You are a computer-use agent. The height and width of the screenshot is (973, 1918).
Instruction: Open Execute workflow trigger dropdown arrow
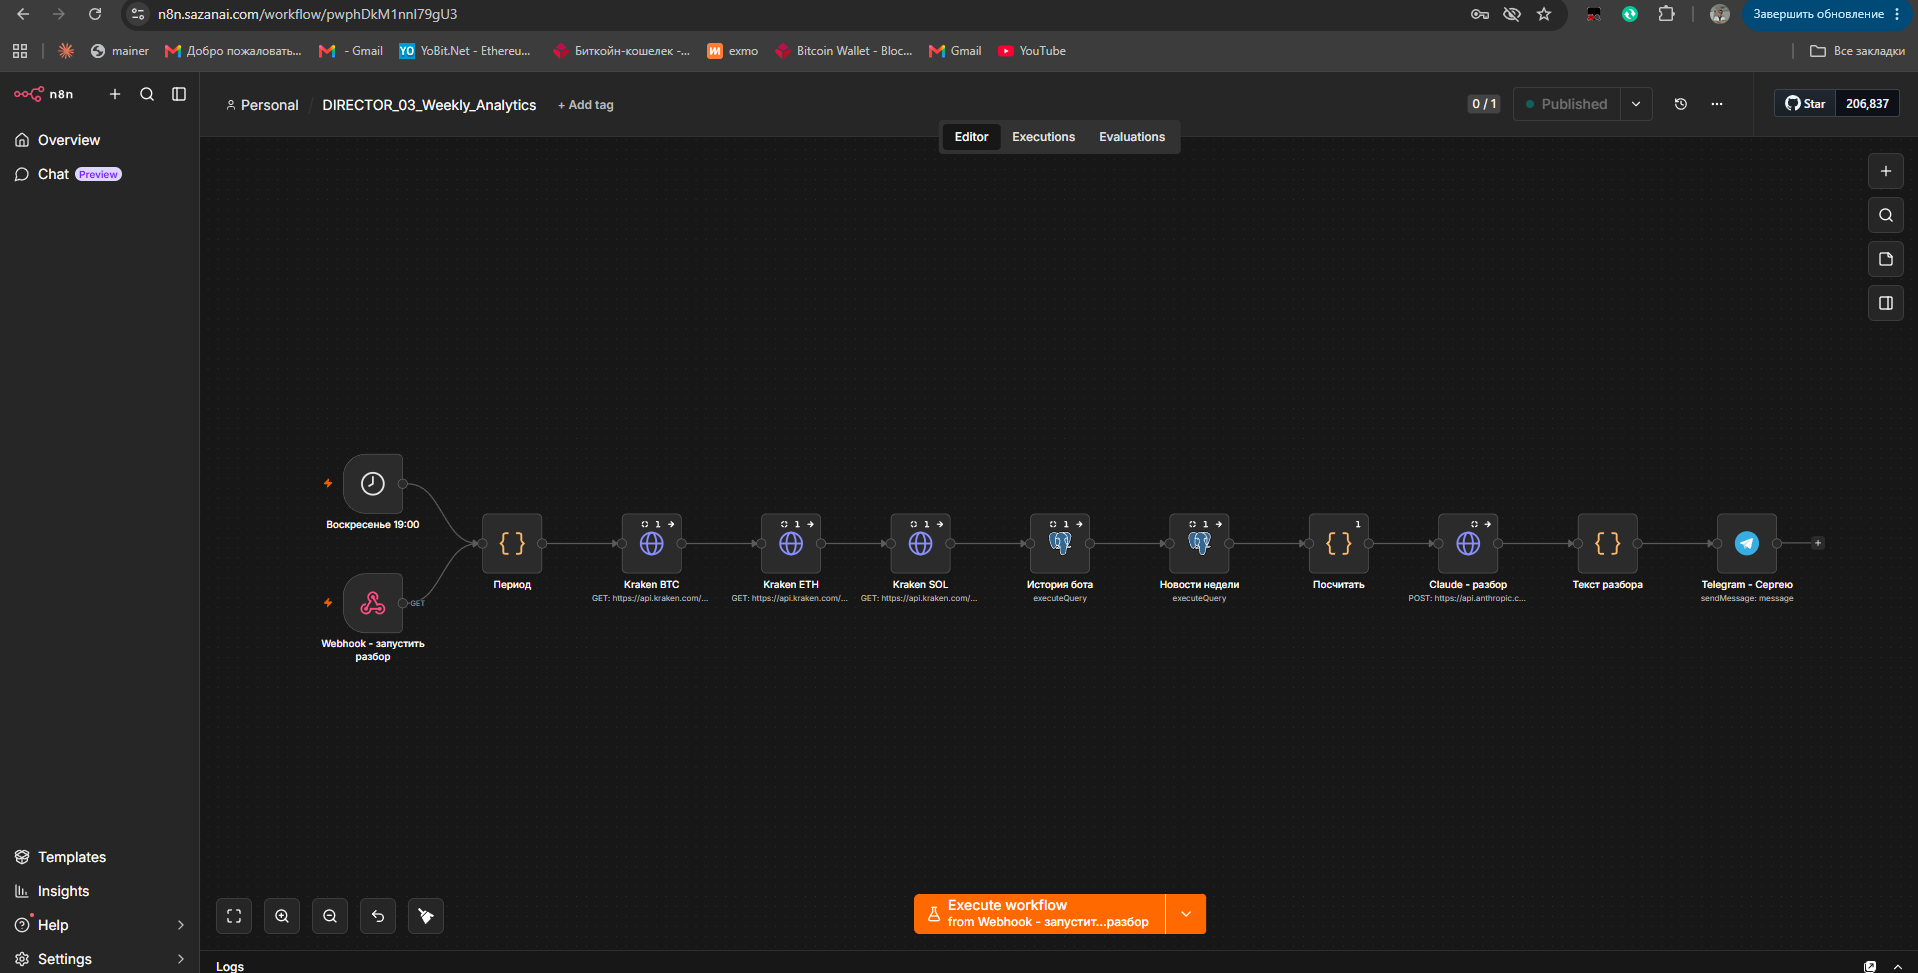pos(1186,914)
